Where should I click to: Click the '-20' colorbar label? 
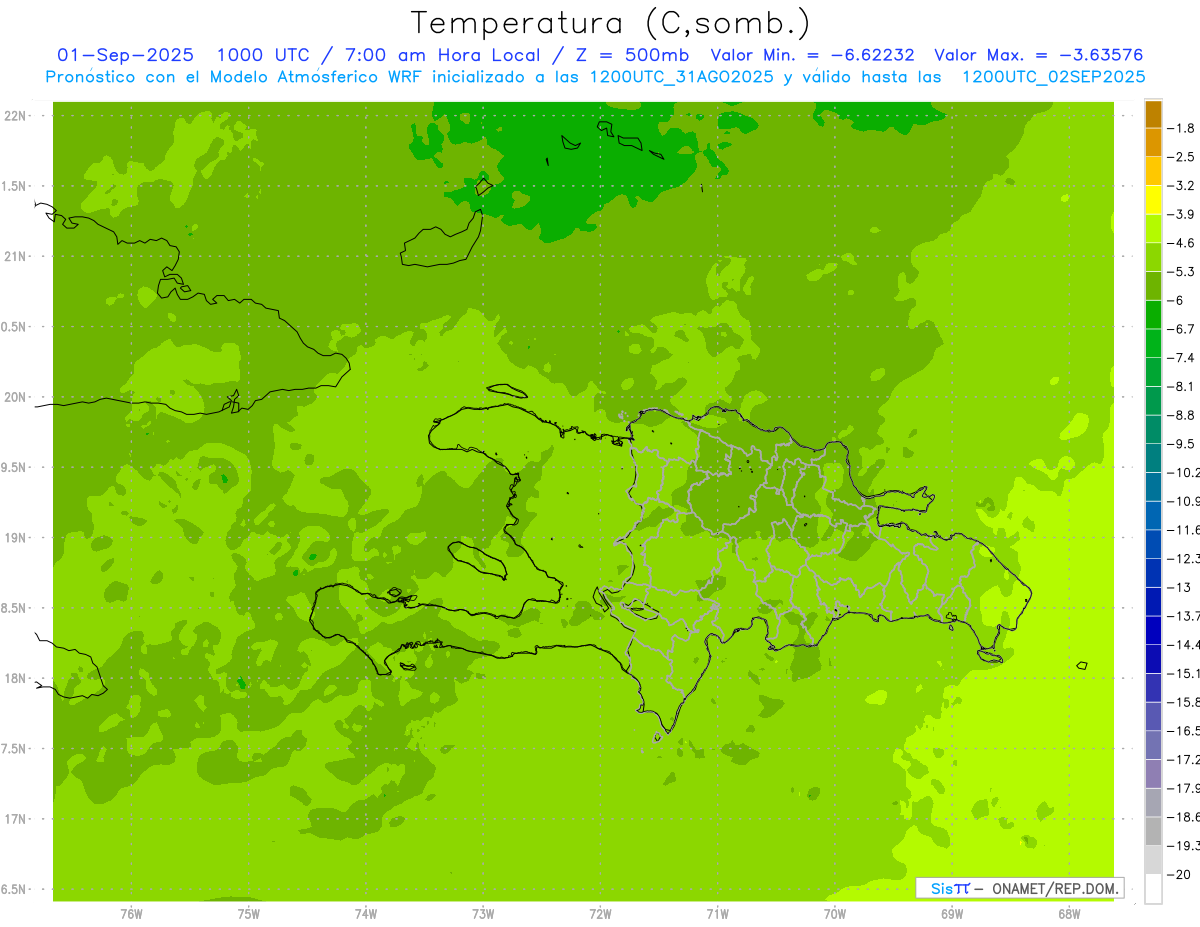coord(1179,874)
